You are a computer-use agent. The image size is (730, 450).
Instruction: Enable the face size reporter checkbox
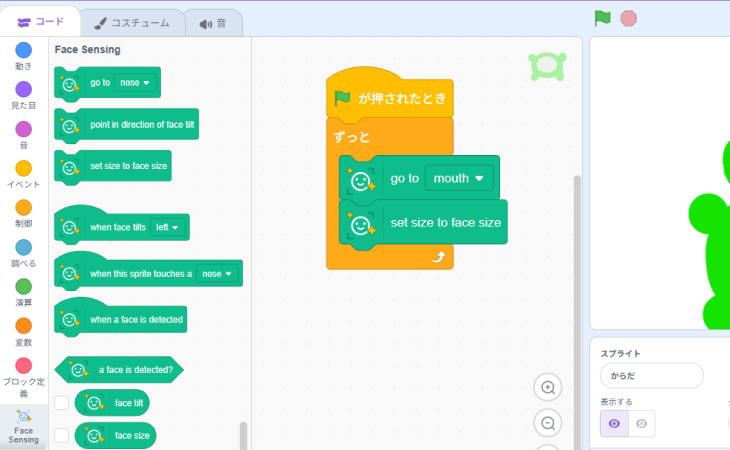tap(62, 435)
